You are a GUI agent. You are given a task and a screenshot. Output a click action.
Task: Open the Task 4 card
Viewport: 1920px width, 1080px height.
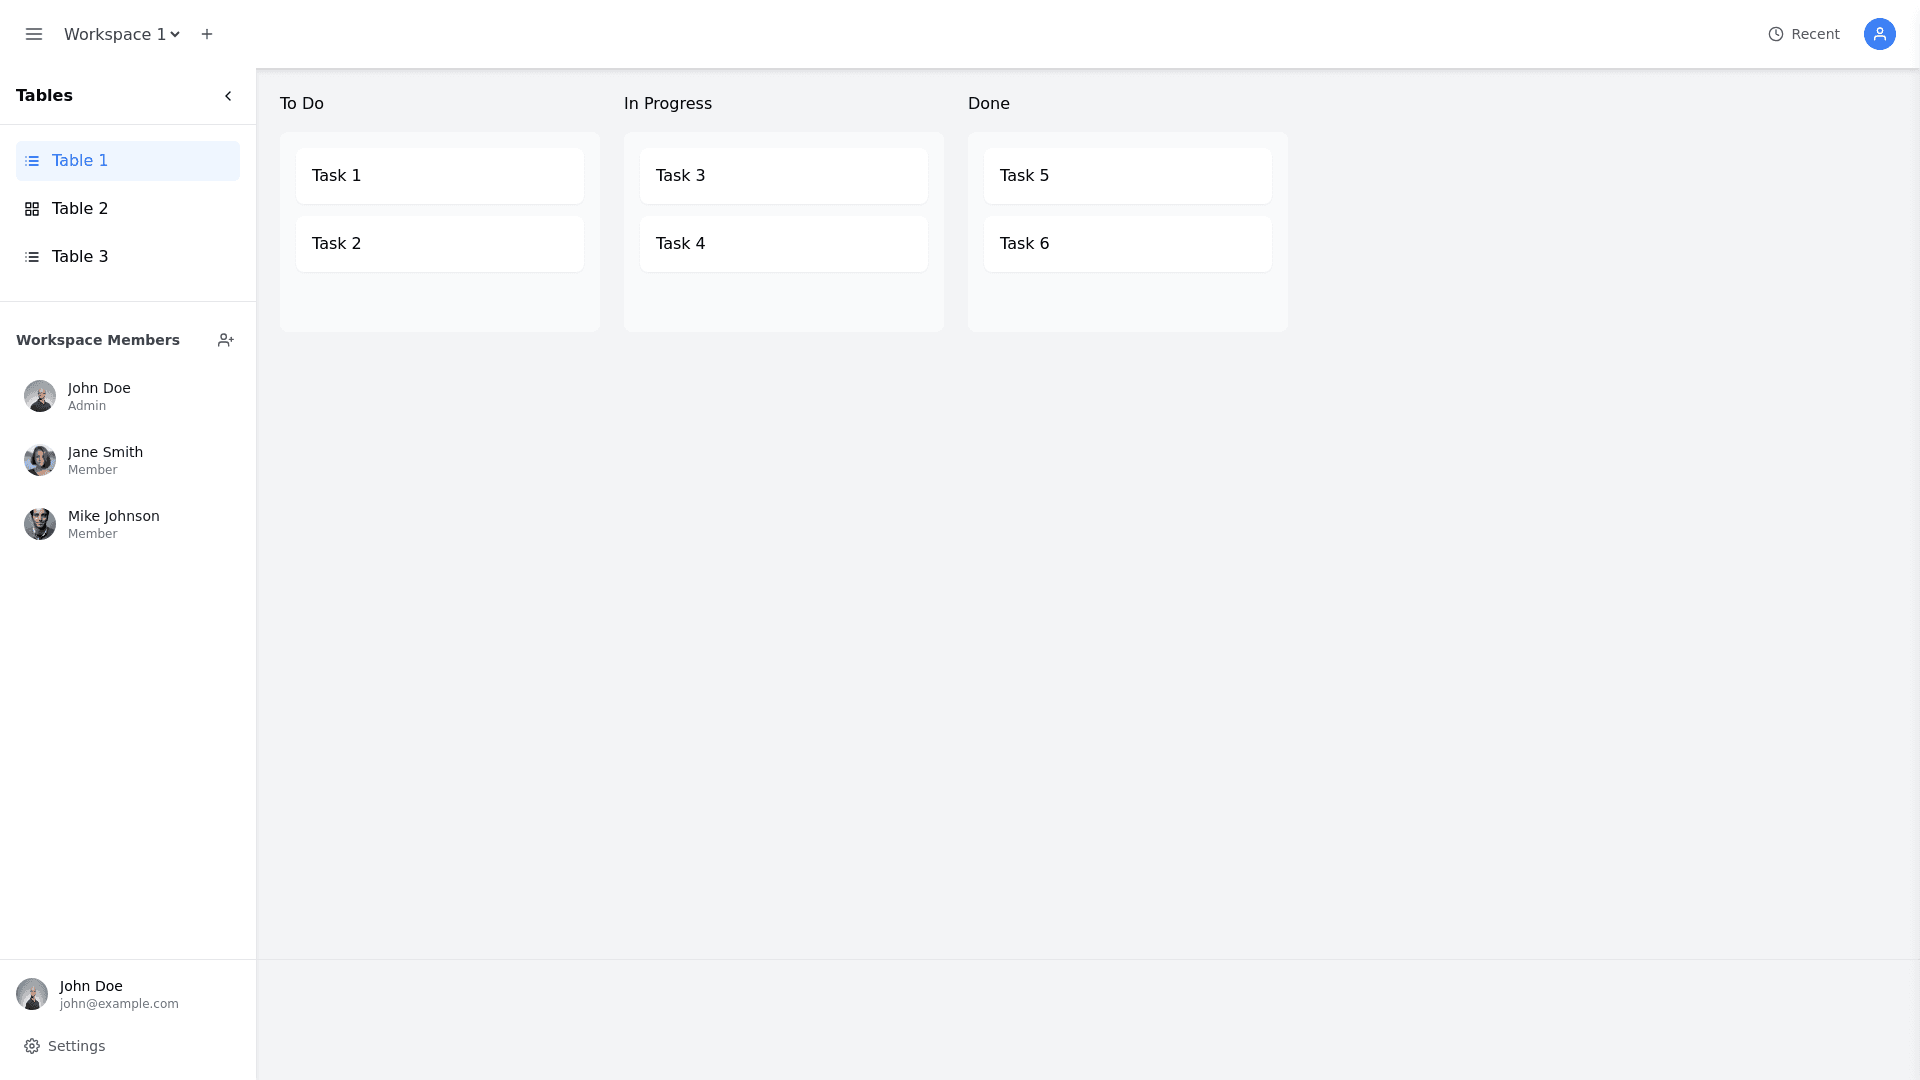tap(784, 244)
